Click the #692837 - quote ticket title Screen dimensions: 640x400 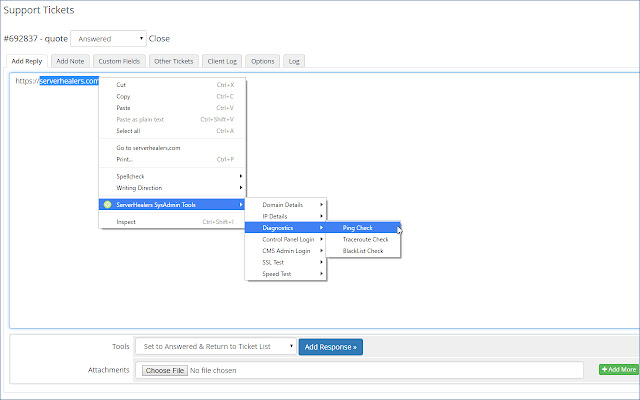click(36, 39)
